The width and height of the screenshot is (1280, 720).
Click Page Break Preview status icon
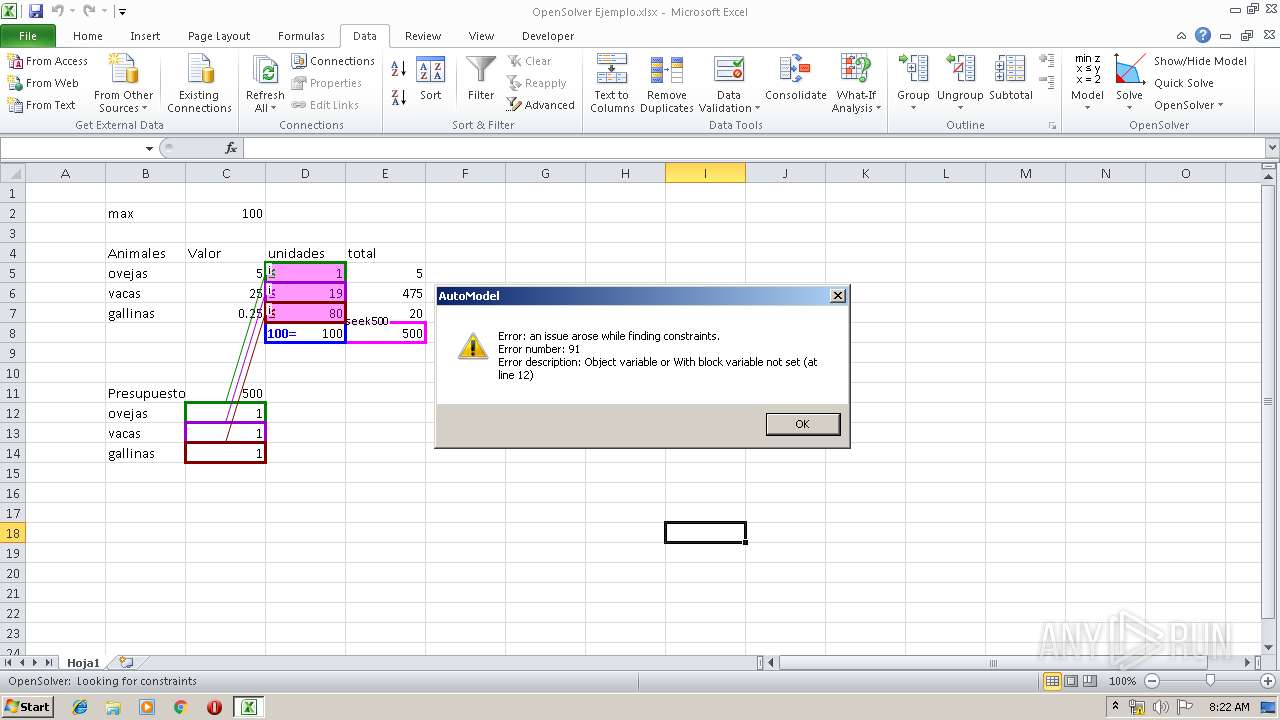coord(1089,681)
